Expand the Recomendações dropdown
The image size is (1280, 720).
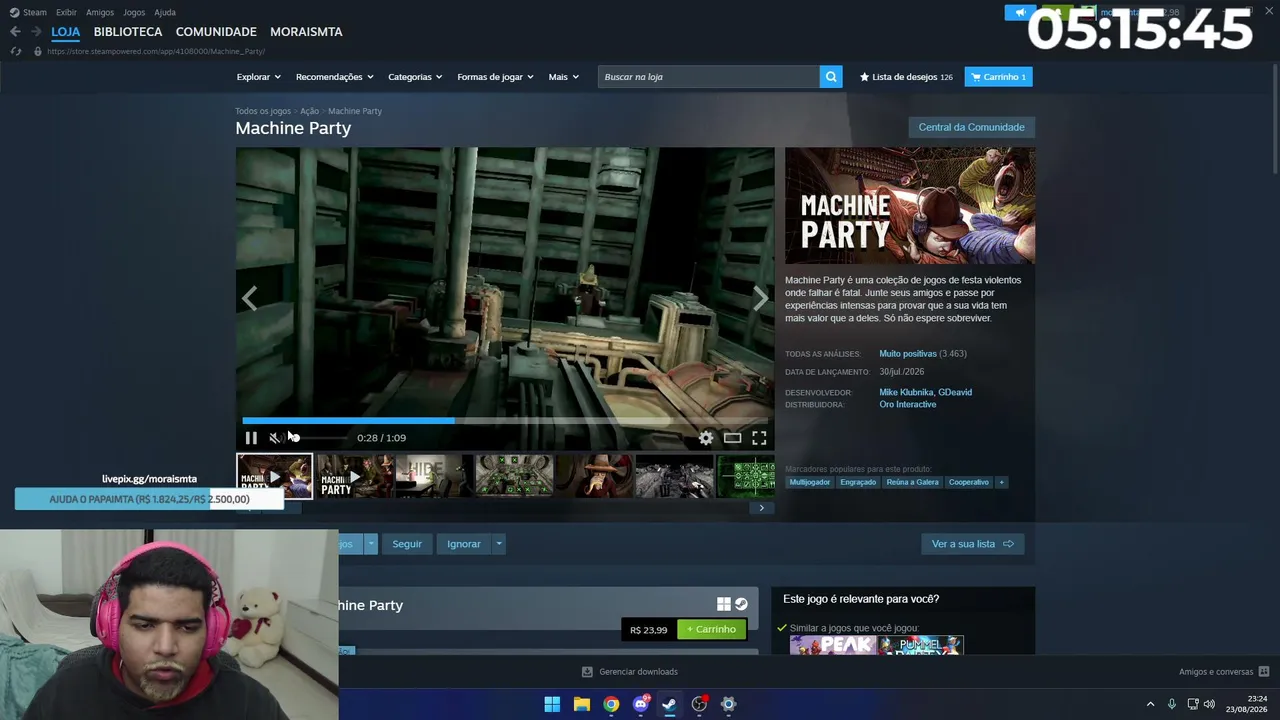pyautogui.click(x=335, y=77)
